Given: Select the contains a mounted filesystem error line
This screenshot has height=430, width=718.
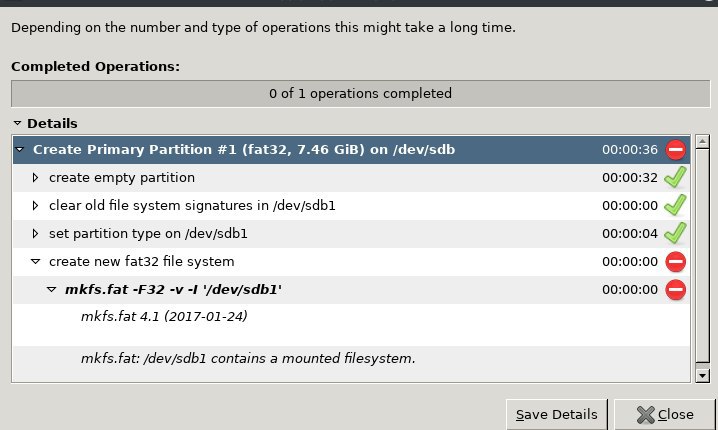Looking at the screenshot, I should pyautogui.click(x=248, y=358).
